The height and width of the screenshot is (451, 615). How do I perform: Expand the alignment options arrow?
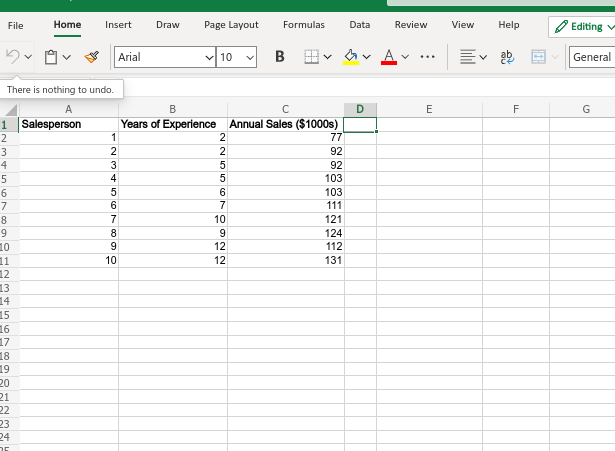coord(483,57)
